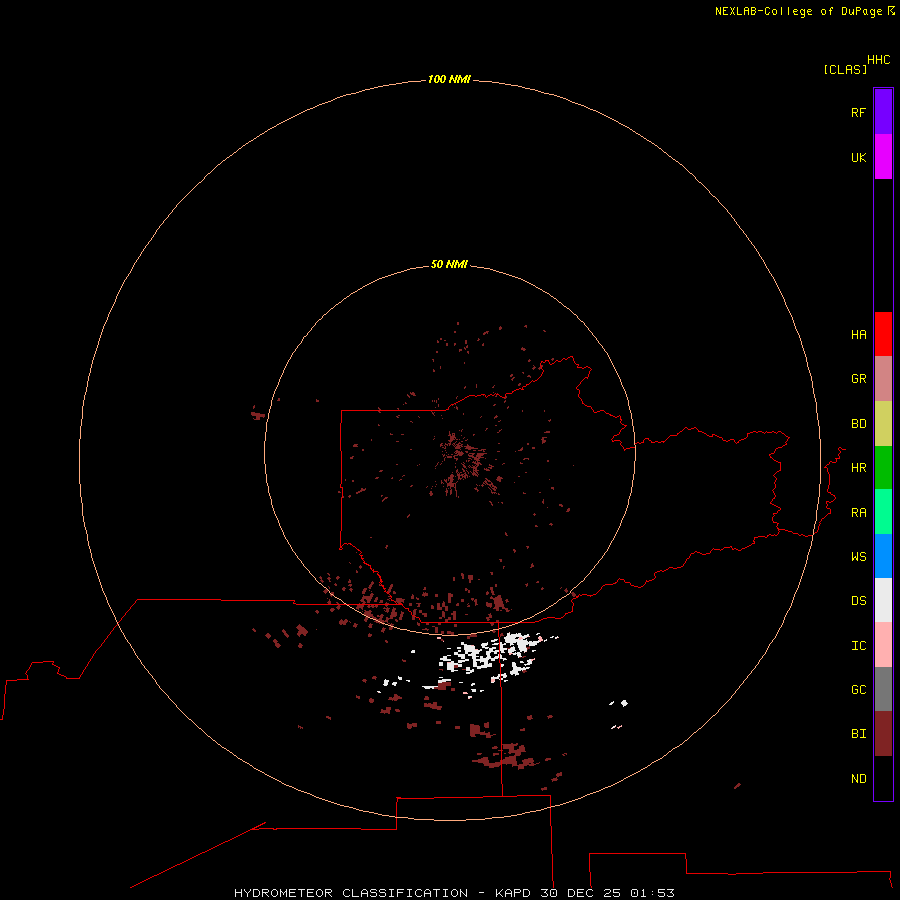Click the Hydrometeor Classification KAPD title caption
Viewport: 900px width, 900px height.
(454, 893)
